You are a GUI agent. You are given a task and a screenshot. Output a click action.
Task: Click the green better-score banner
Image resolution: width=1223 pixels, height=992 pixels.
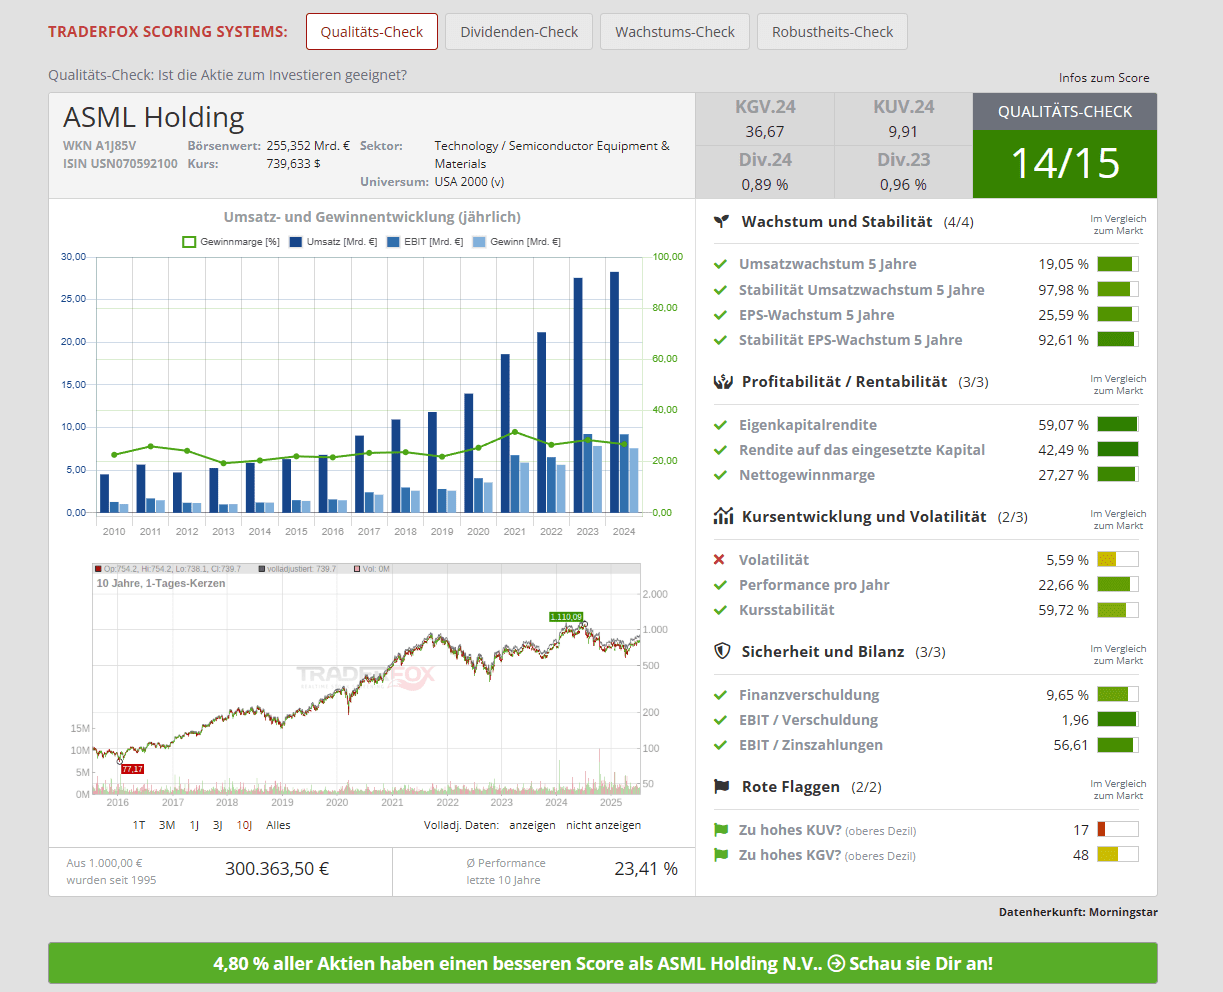pos(603,963)
